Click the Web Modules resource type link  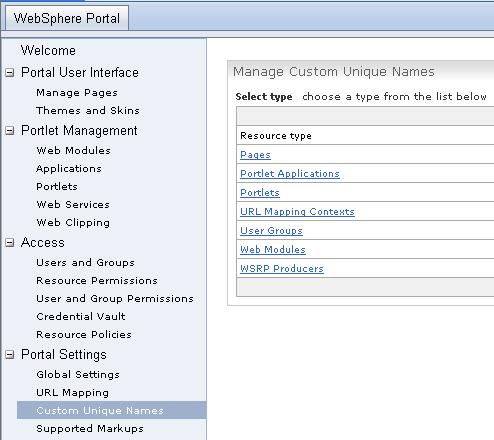[x=273, y=250]
